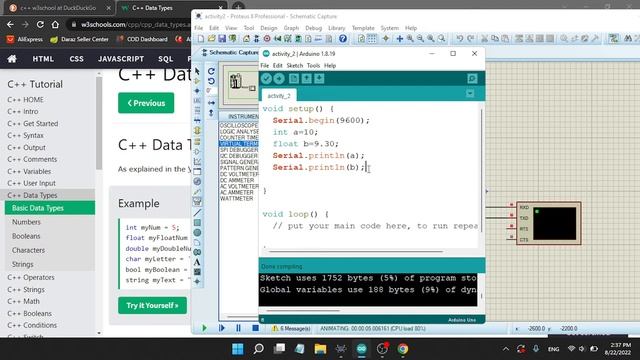
Task: Choose the 2D circle drawing tool in Proteus
Action: [197, 233]
